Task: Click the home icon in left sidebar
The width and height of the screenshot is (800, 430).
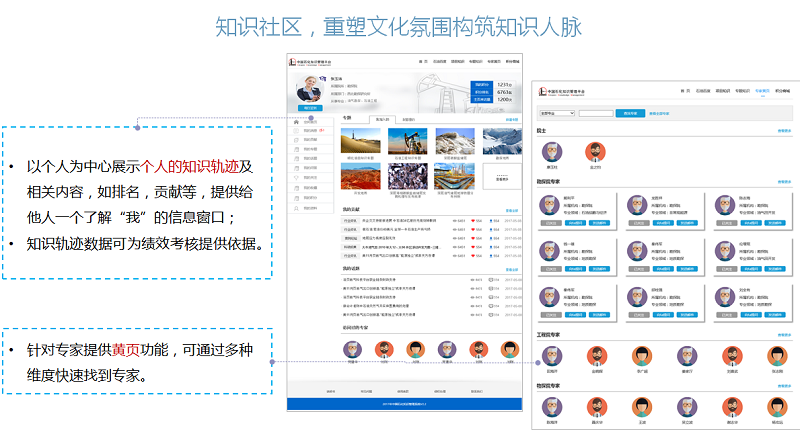Action: pyautogui.click(x=297, y=119)
